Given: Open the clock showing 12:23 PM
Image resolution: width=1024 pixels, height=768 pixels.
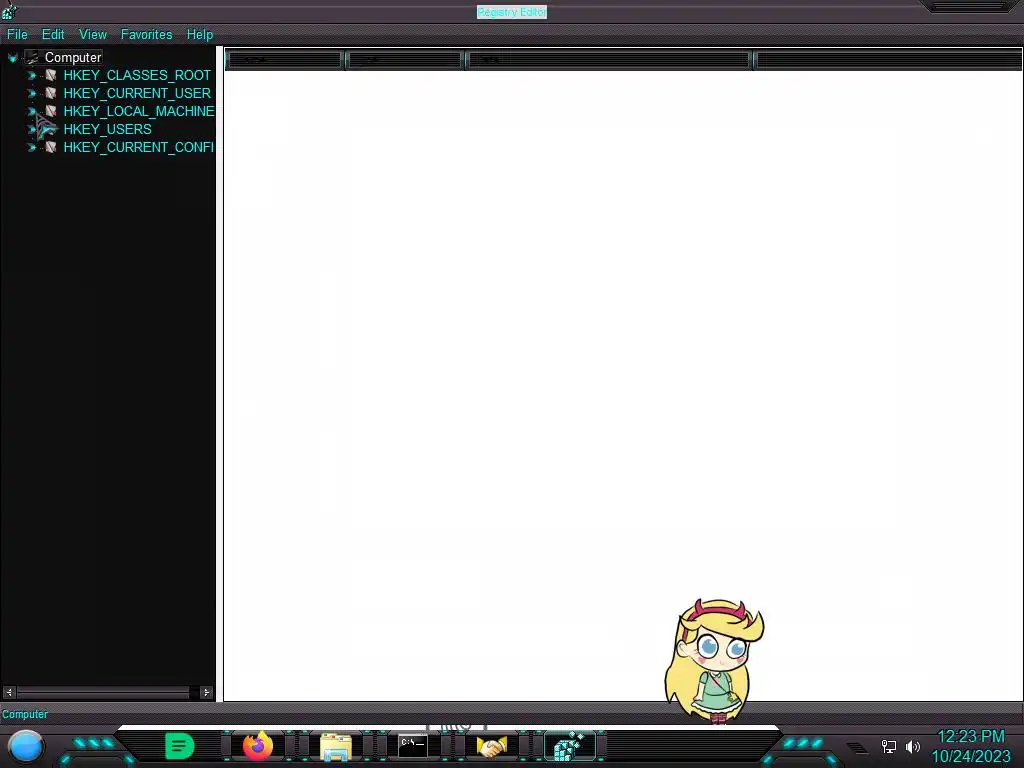Looking at the screenshot, I should pyautogui.click(x=970, y=737).
